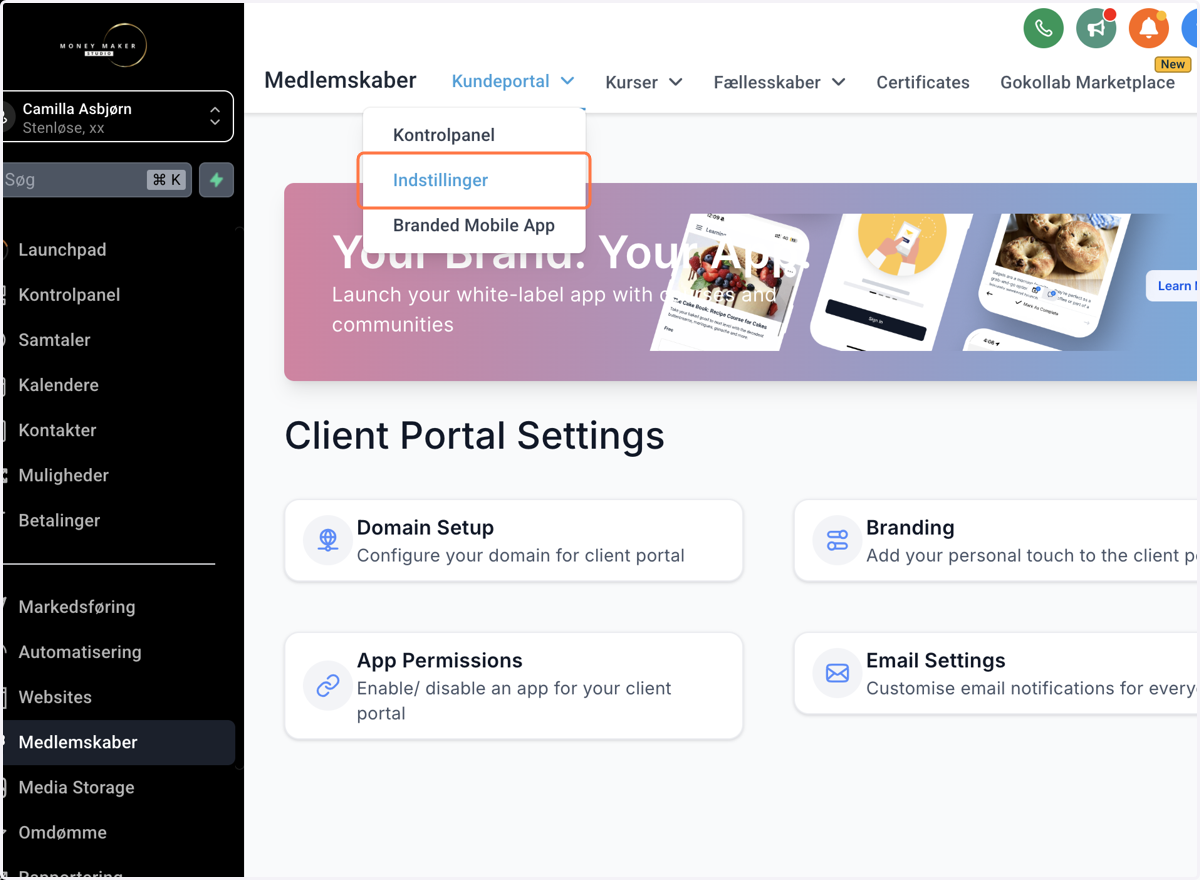The height and width of the screenshot is (880, 1200).
Task: Click the Medlemskaber page heading
Action: pyautogui.click(x=340, y=80)
